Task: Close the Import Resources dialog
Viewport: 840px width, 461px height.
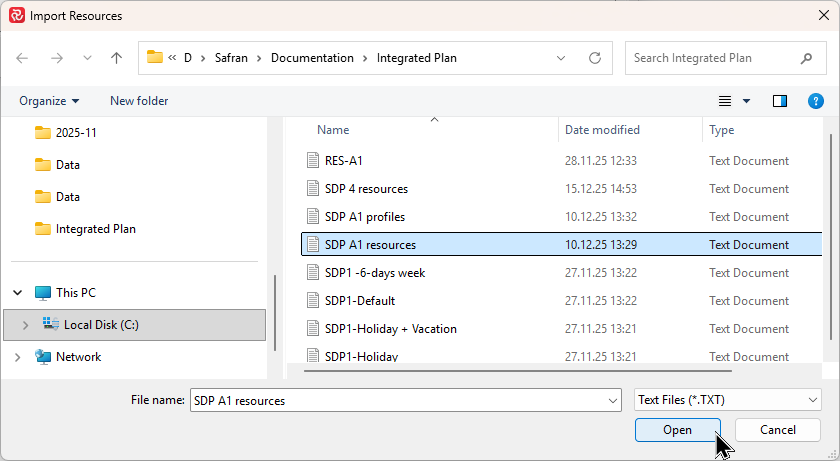Action: pos(824,16)
